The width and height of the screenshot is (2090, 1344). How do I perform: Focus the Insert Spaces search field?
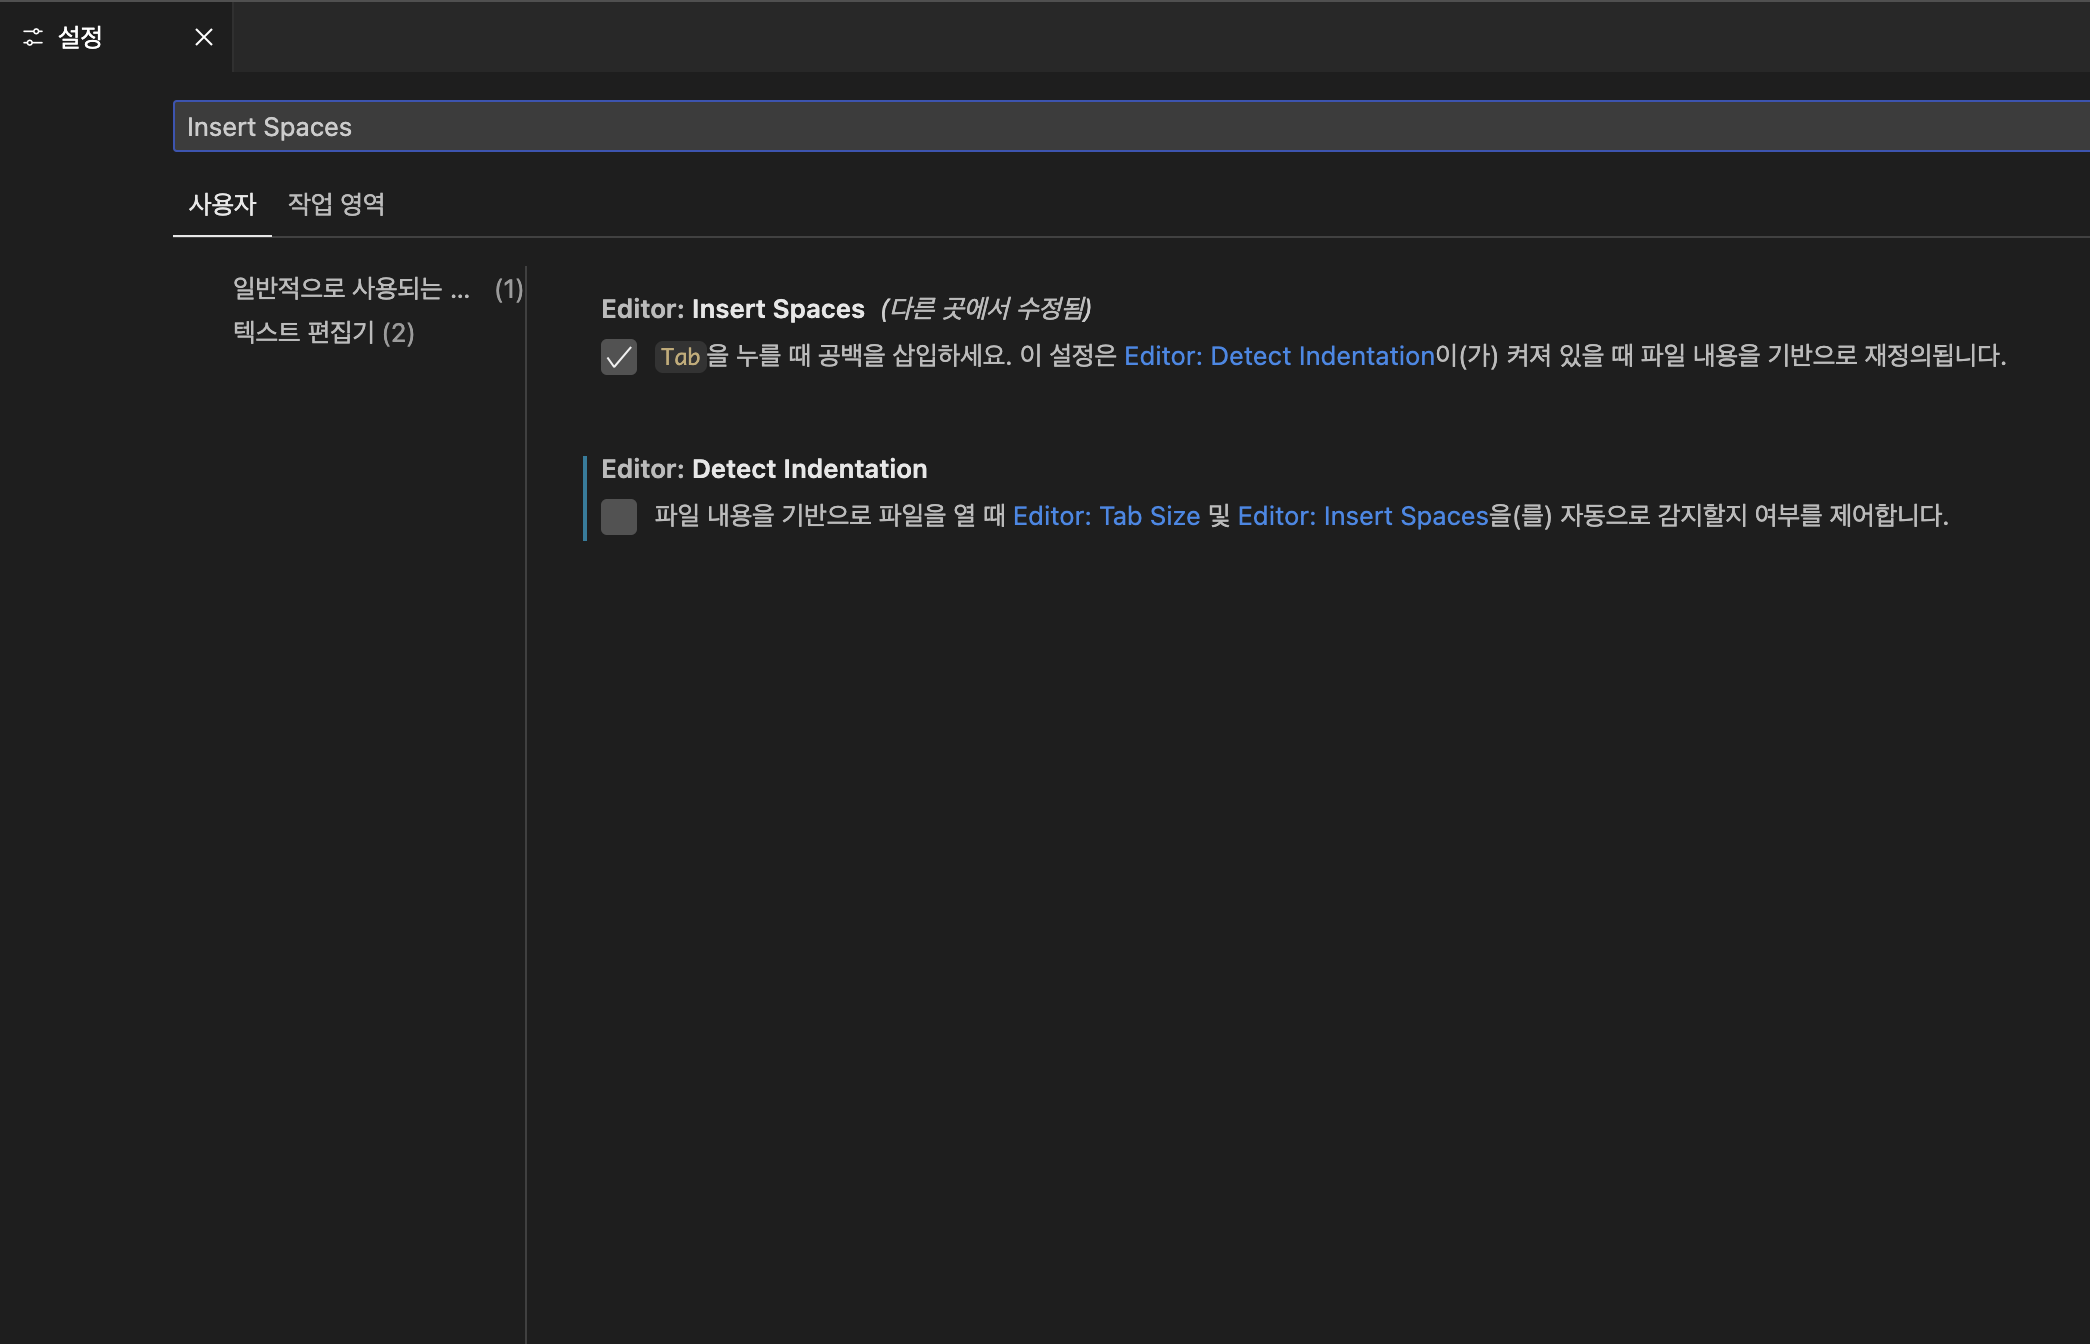tap(1100, 127)
